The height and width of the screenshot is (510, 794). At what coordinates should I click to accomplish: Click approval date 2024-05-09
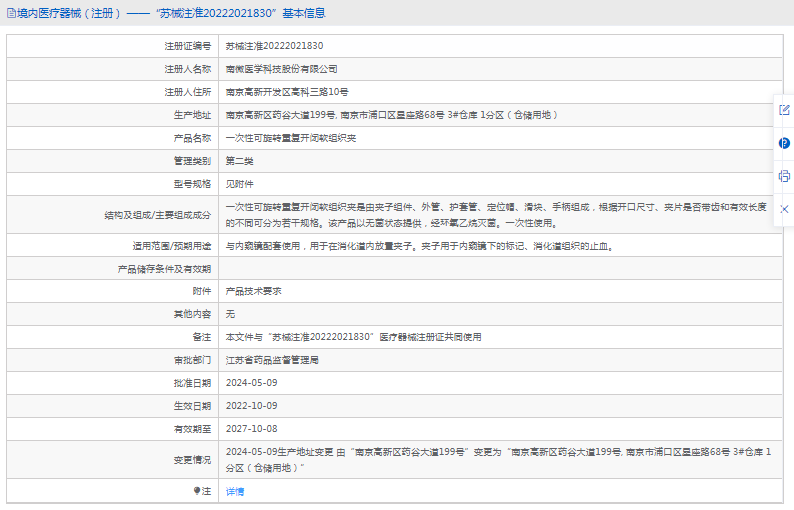252,383
